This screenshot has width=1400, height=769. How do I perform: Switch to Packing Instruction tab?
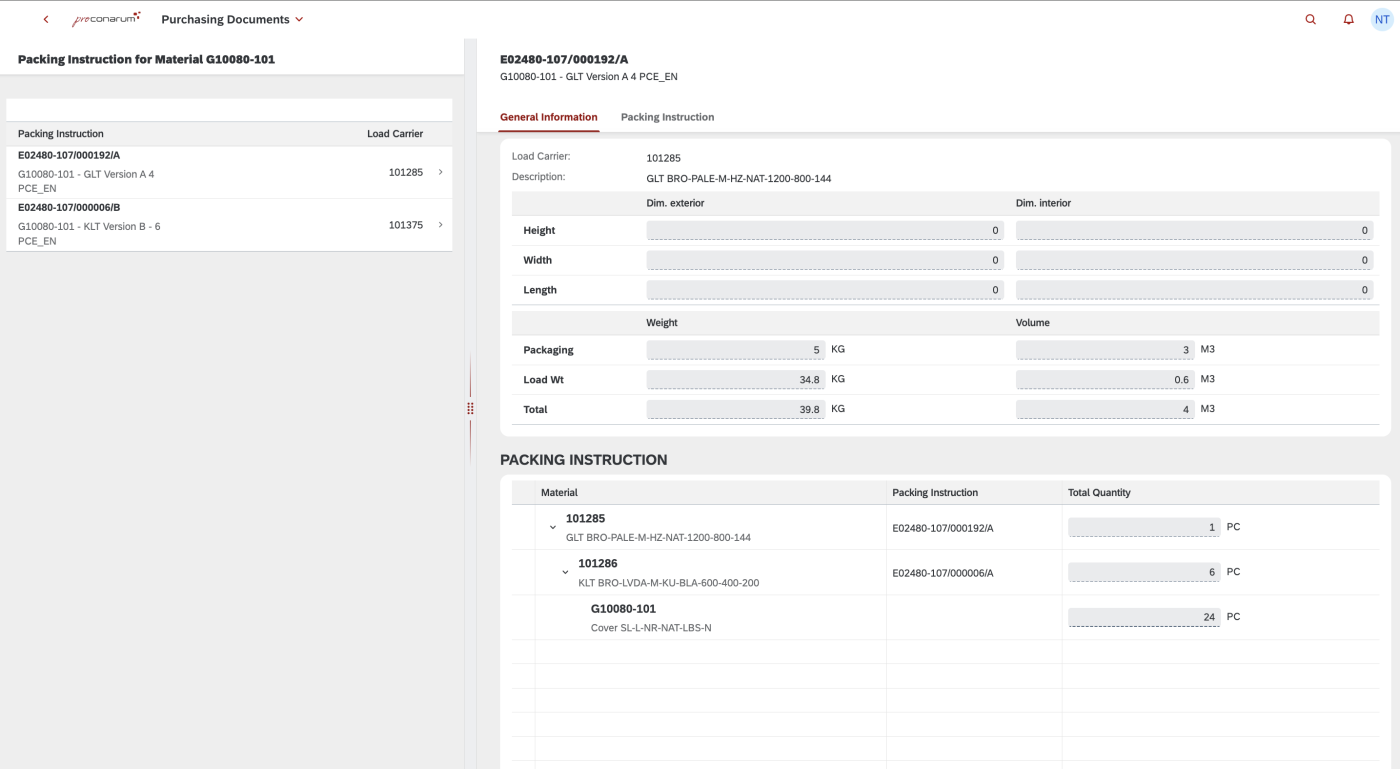(667, 117)
